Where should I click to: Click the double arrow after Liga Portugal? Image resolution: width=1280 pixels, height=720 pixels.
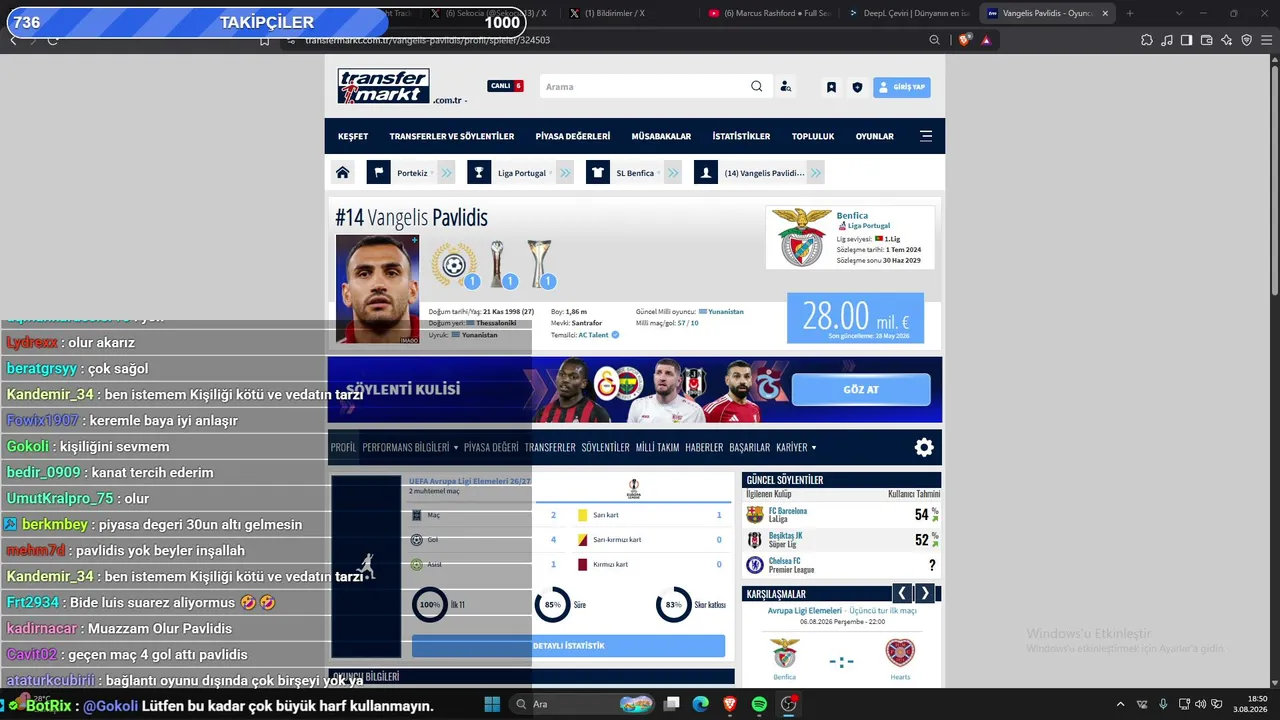pyautogui.click(x=565, y=173)
